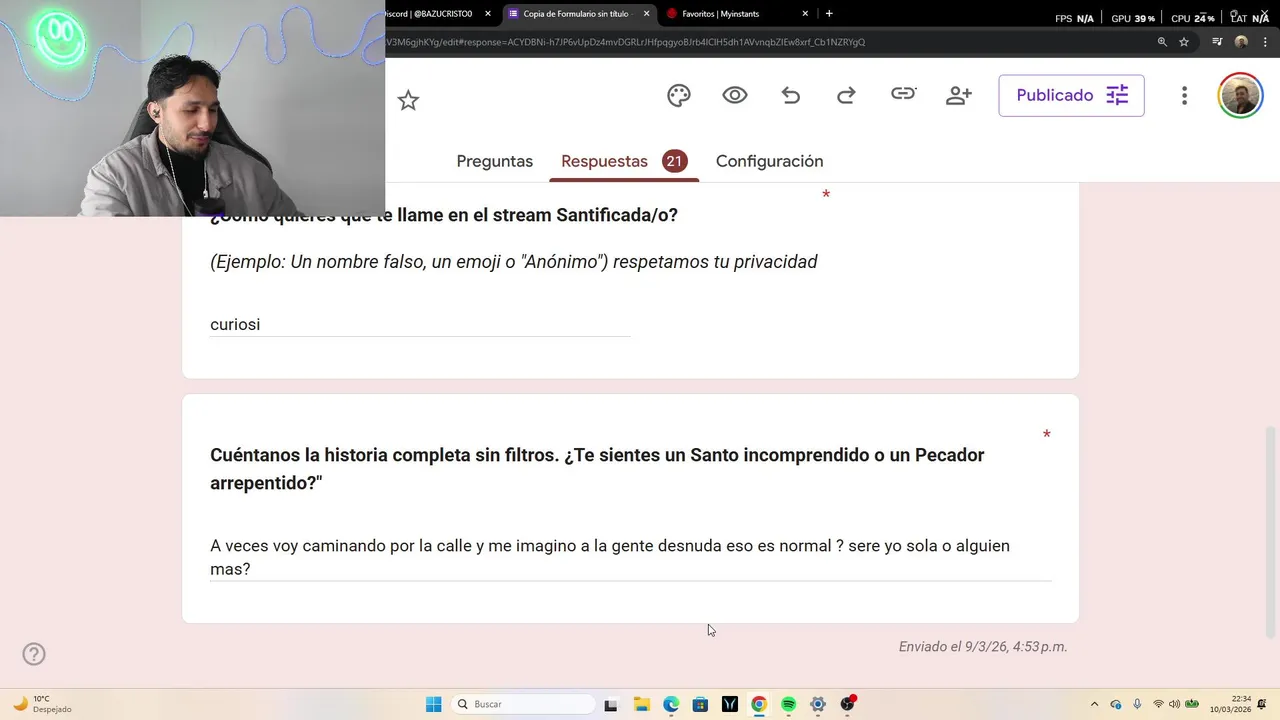Close the Discord browser tab
The width and height of the screenshot is (1280, 720).
tap(488, 14)
